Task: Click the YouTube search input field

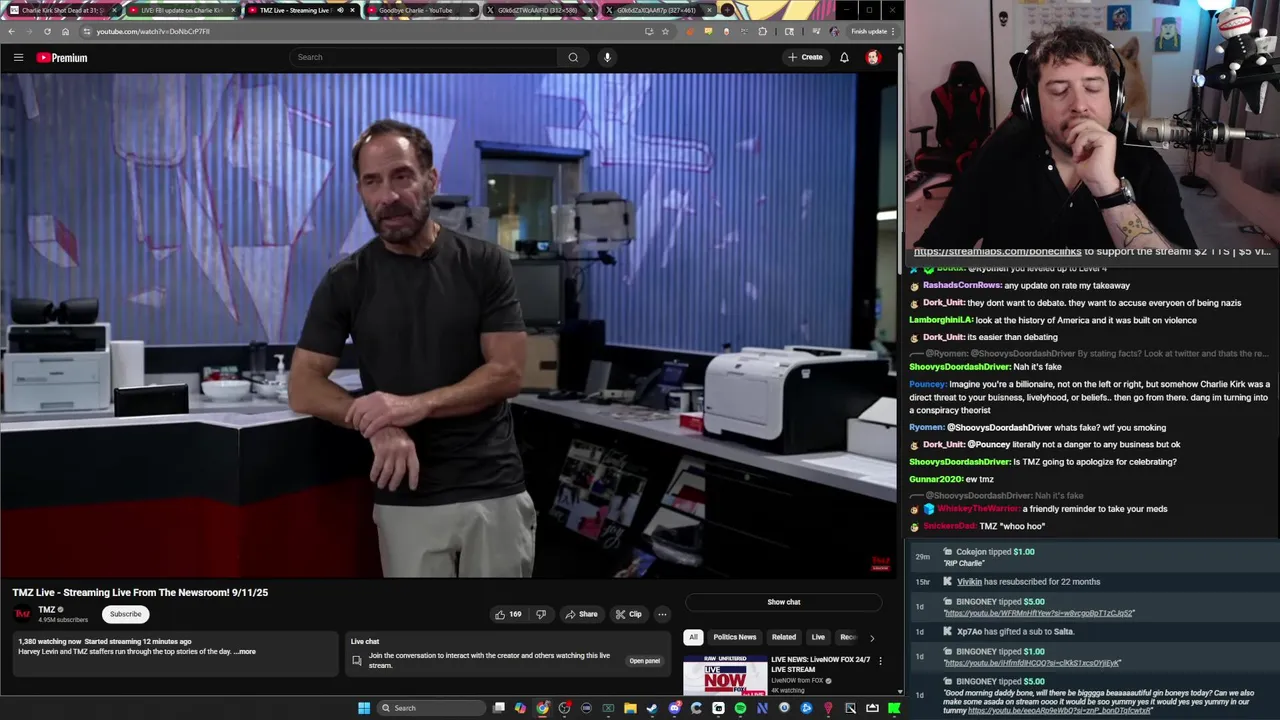Action: click(x=424, y=57)
